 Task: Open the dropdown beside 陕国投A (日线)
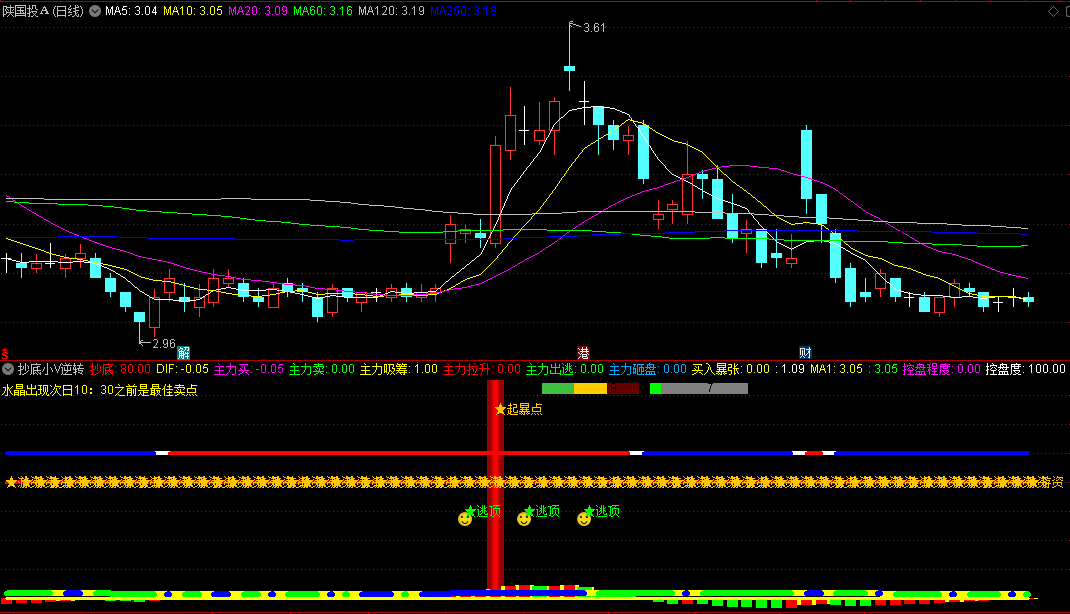[96, 11]
